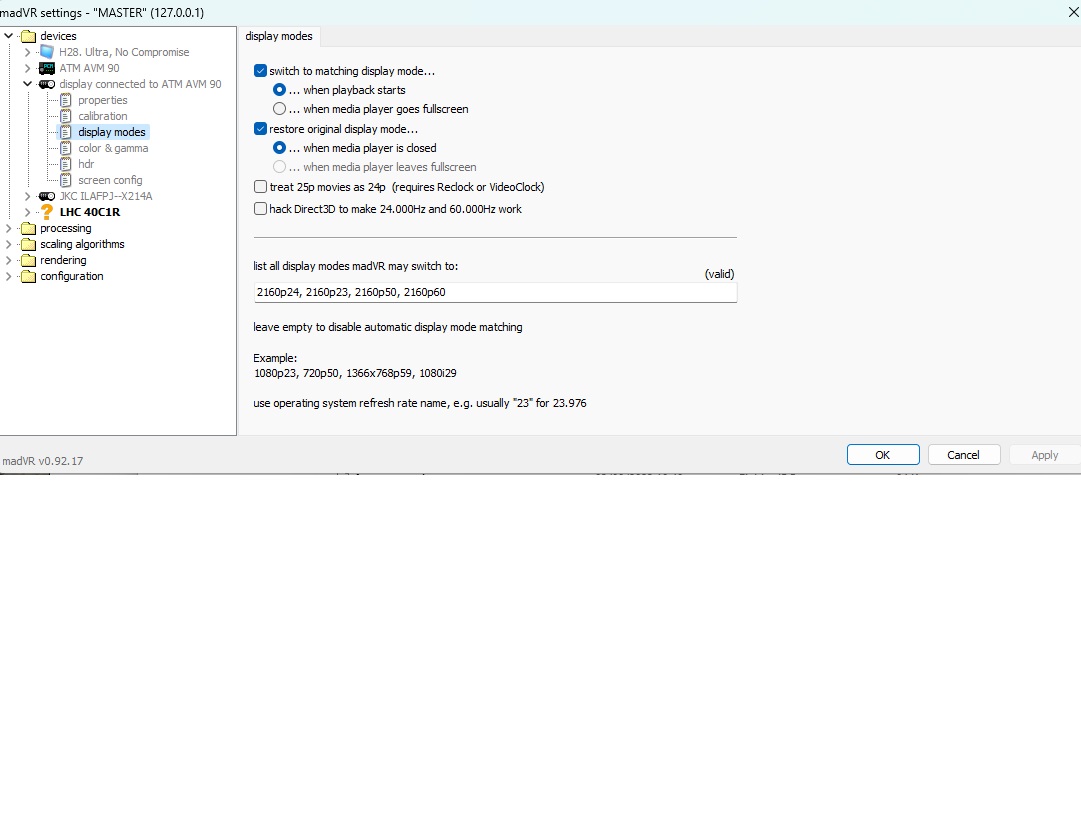Select the JKC ILAFPJ--X214A label

pos(105,196)
